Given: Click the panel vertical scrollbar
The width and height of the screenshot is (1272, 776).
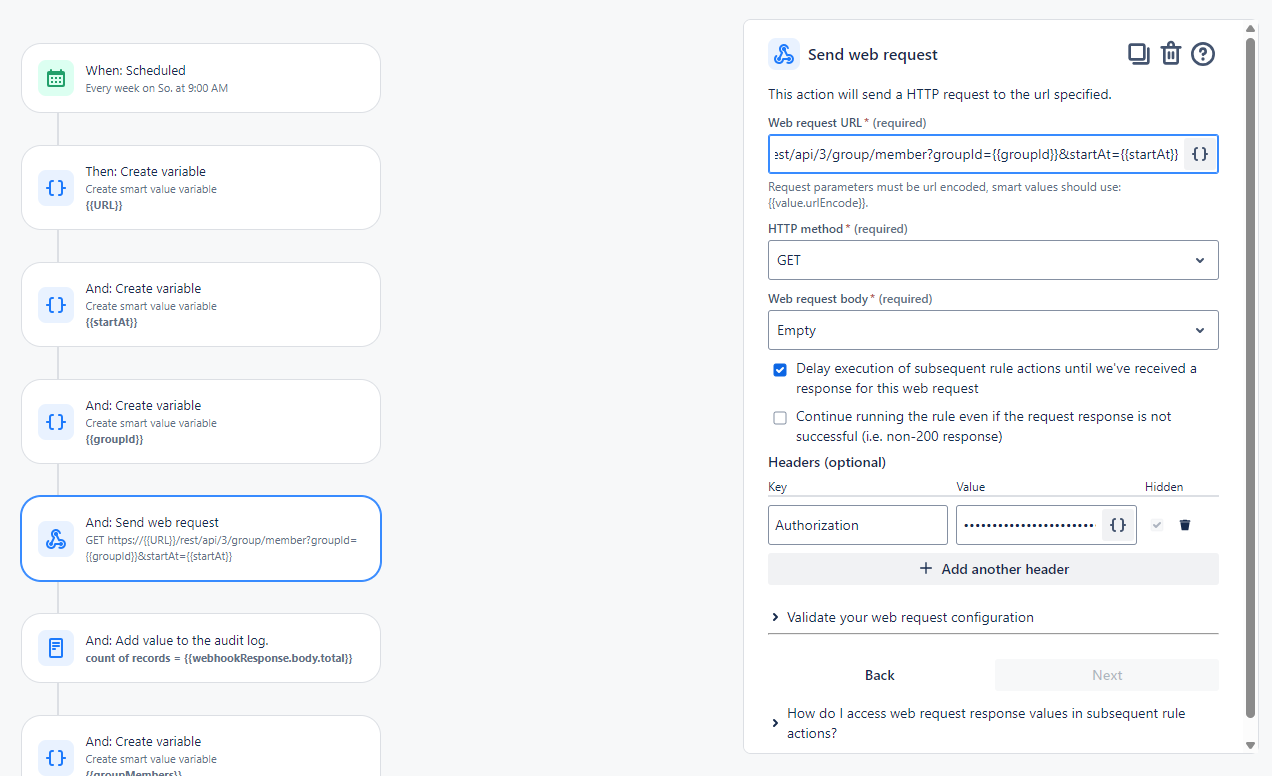Looking at the screenshot, I should click(1251, 377).
